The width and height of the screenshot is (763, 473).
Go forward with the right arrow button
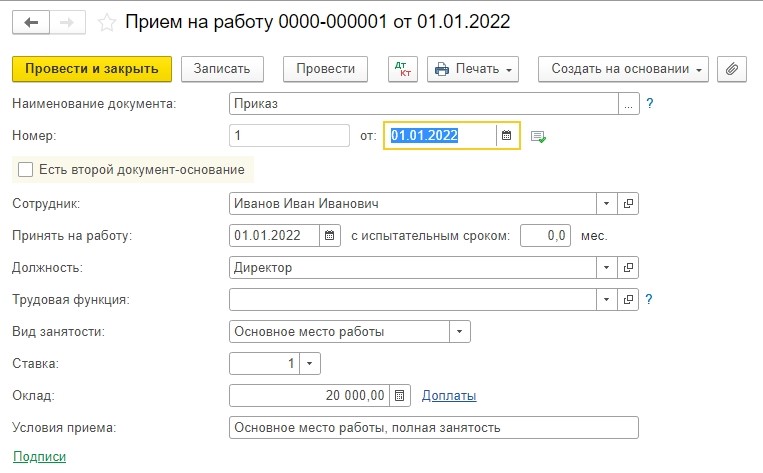coord(67,22)
